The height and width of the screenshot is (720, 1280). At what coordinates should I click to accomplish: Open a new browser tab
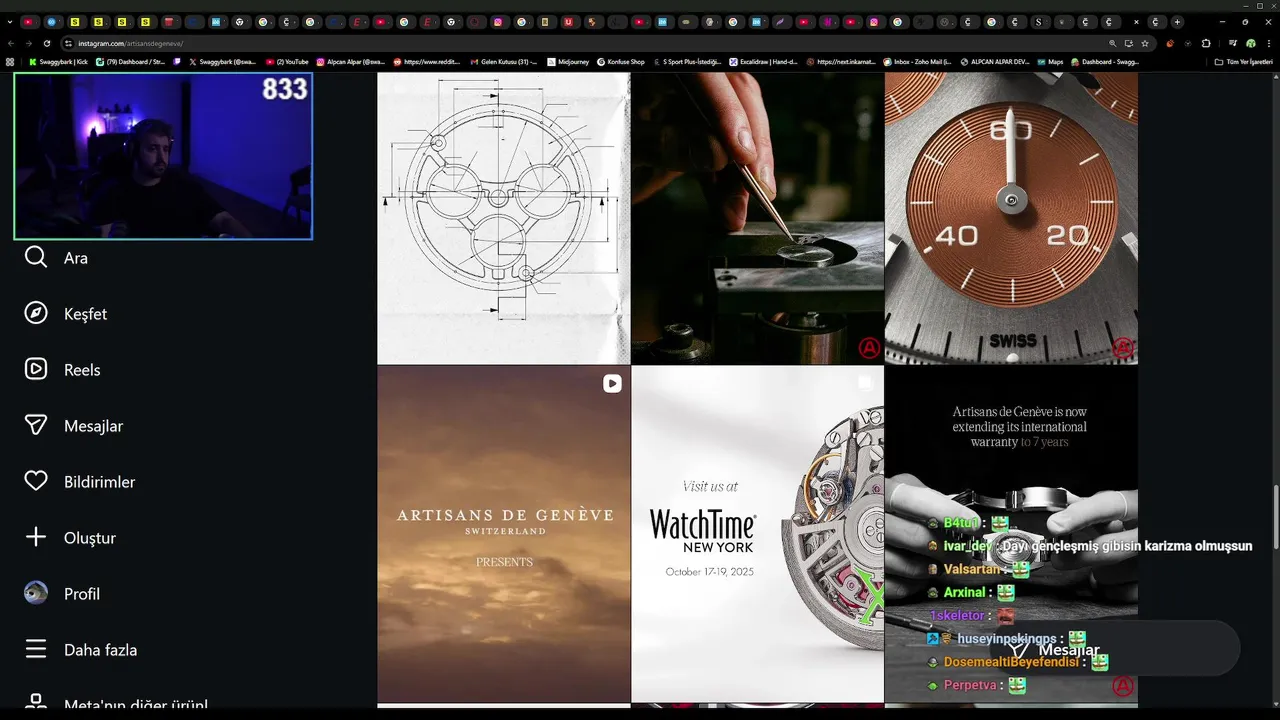click(x=1177, y=22)
